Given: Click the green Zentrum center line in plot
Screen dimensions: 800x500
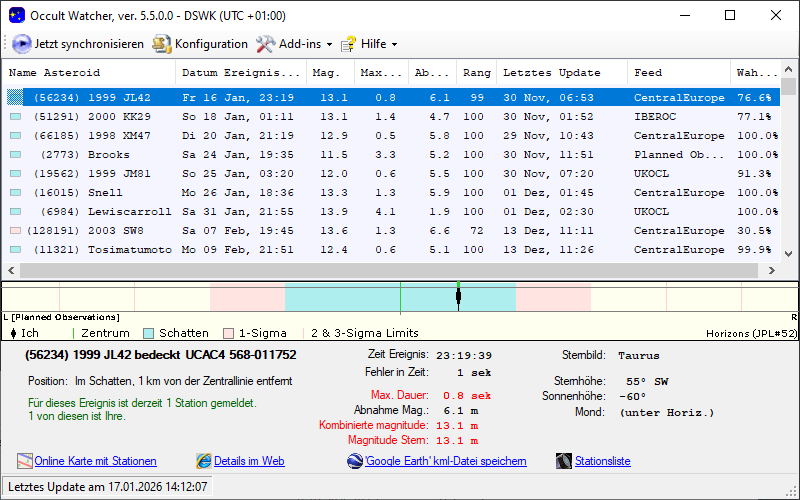Looking at the screenshot, I should point(401,296).
